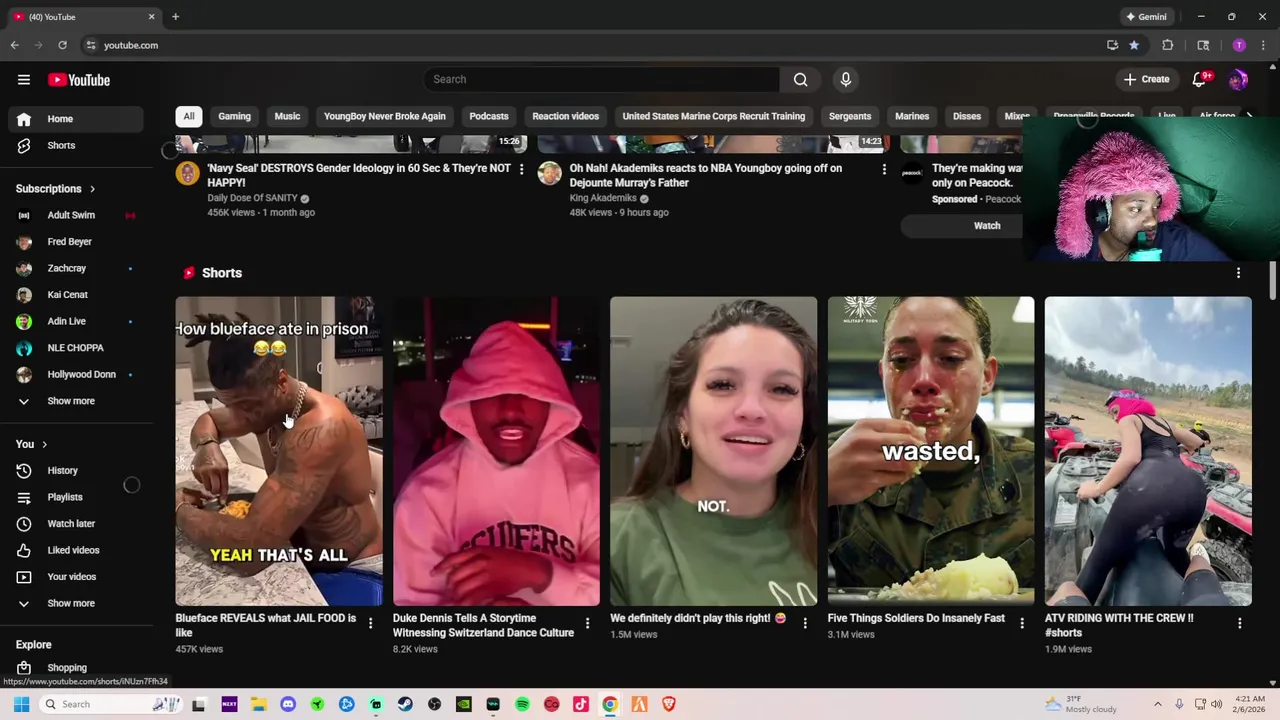Image resolution: width=1280 pixels, height=720 pixels.
Task: Expand the You section chevron
Action: (44, 445)
